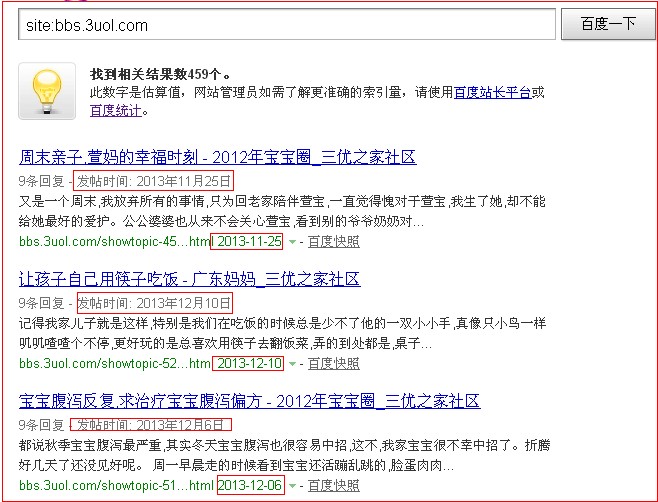The height and width of the screenshot is (502, 658).
Task: Click snippet starting 记得我家儿子就是这样
Action: (x=282, y=333)
